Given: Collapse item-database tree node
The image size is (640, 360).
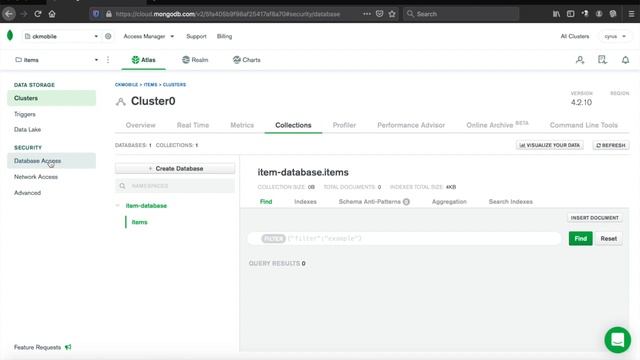Looking at the screenshot, I should (118, 205).
